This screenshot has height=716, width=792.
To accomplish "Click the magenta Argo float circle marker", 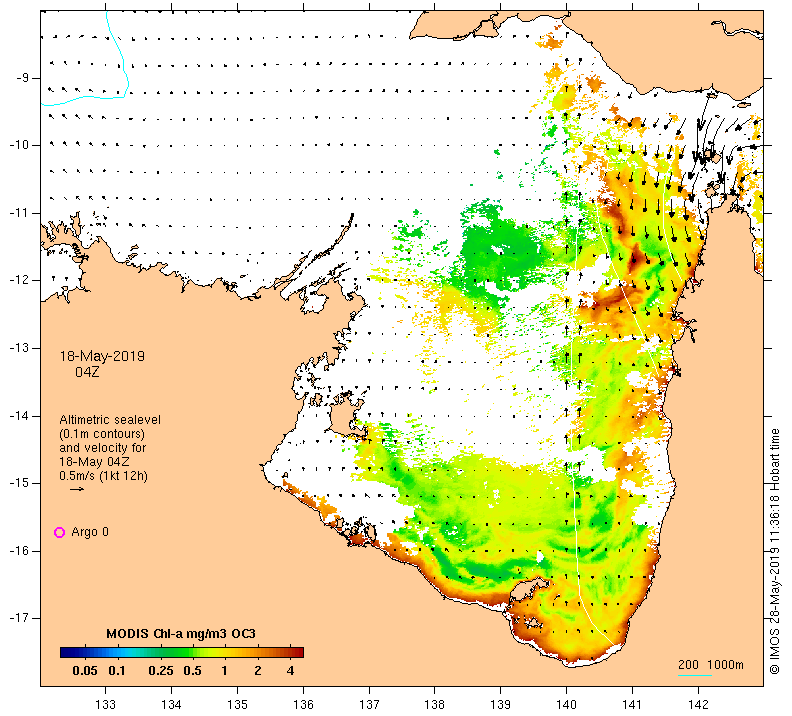I will click(x=59, y=532).
